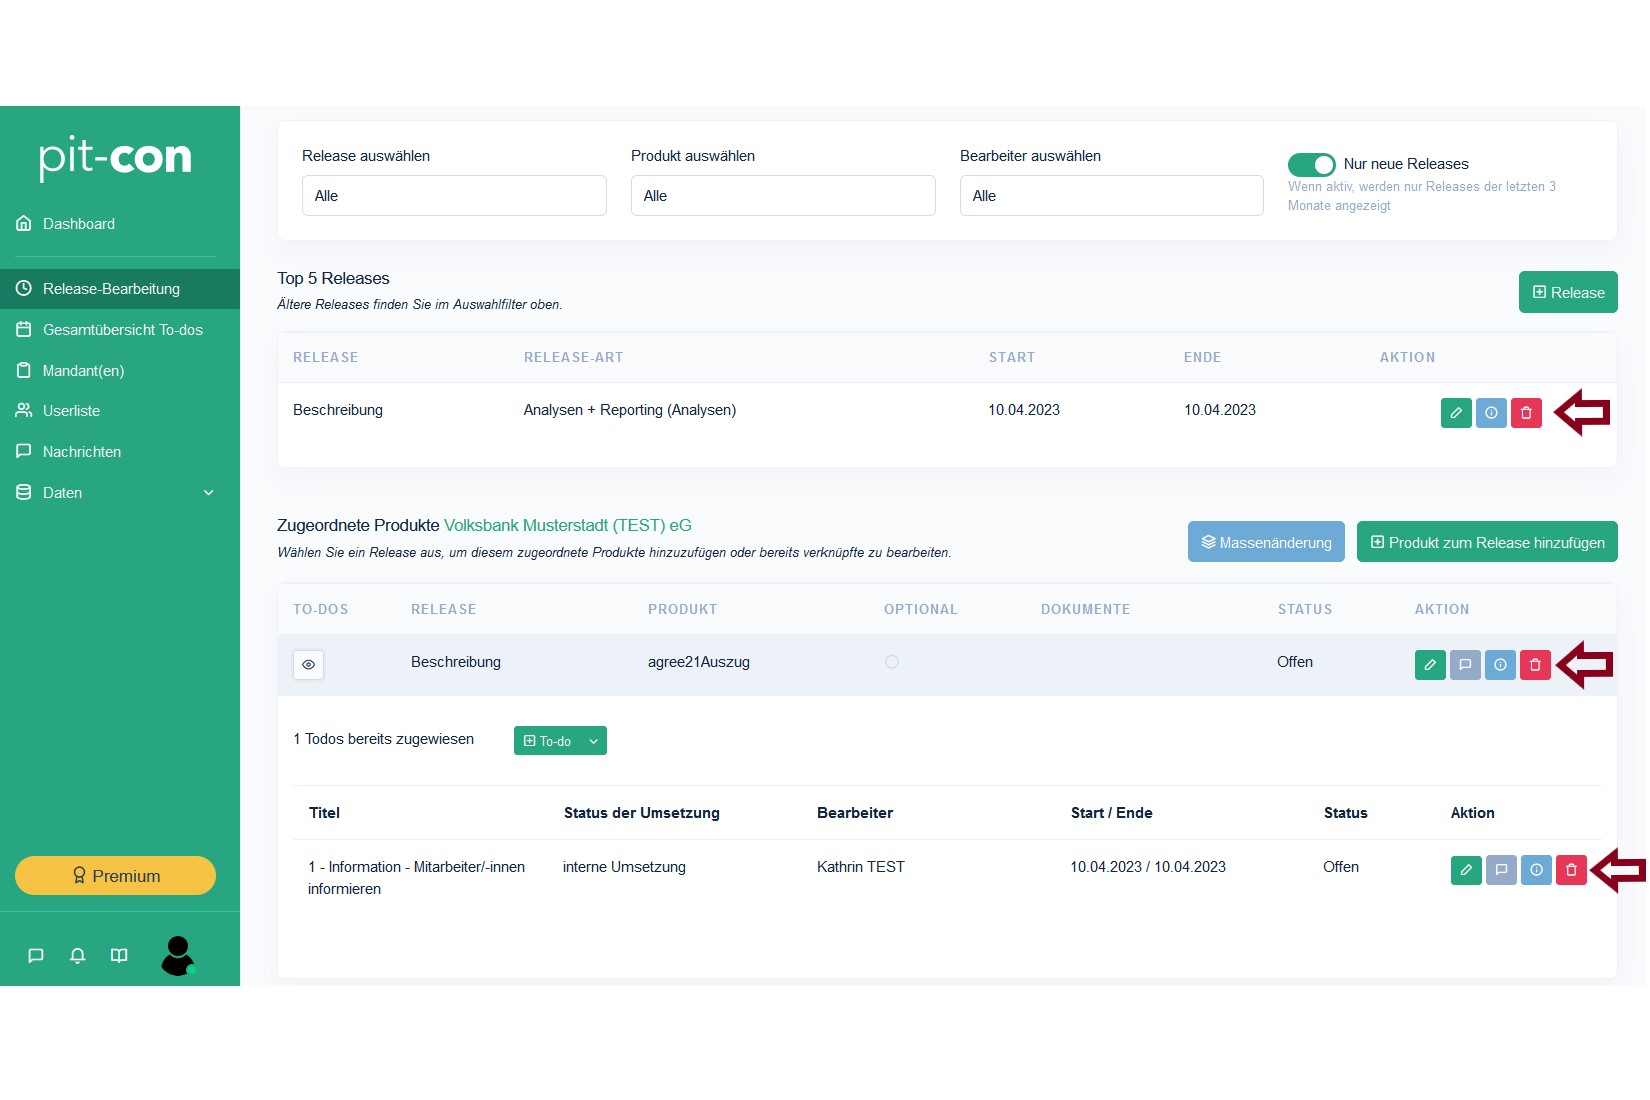
Task: Click the DOKUMENTE column header
Action: pyautogui.click(x=1085, y=610)
